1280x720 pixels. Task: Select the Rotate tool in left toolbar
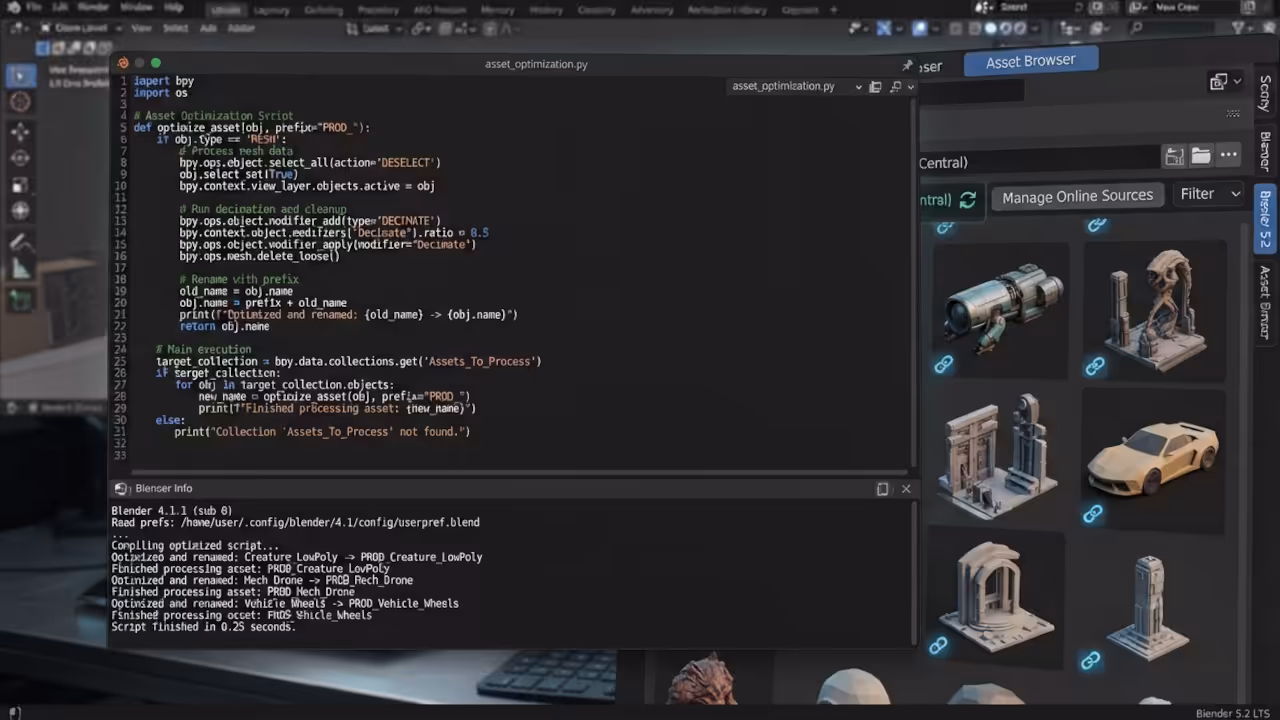click(x=20, y=158)
